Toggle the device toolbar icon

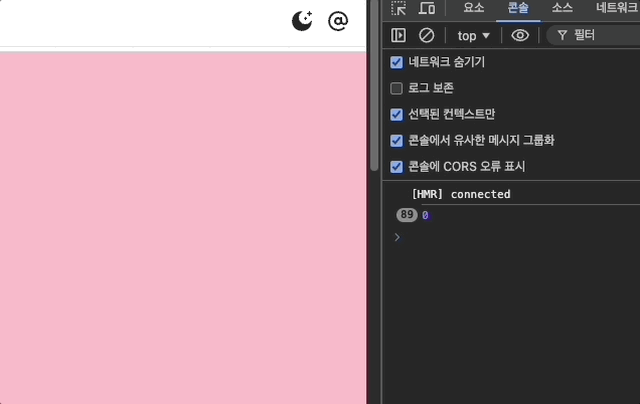click(427, 8)
